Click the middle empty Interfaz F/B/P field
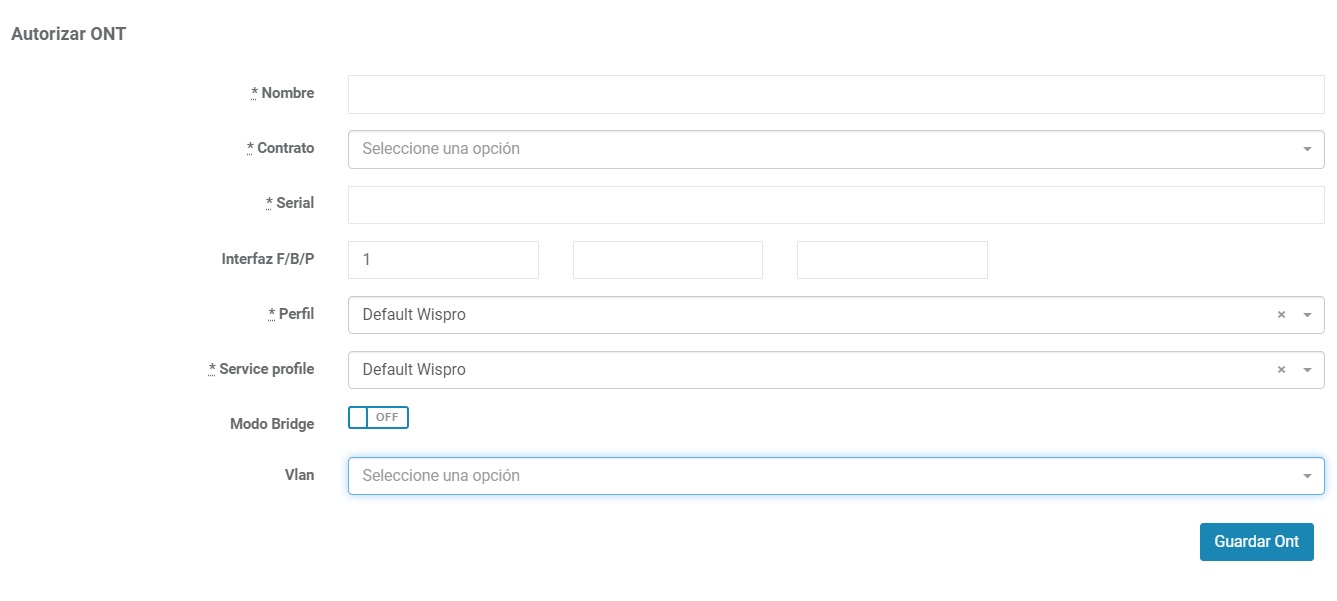Image resolution: width=1337 pixels, height=601 pixels. tap(668, 260)
